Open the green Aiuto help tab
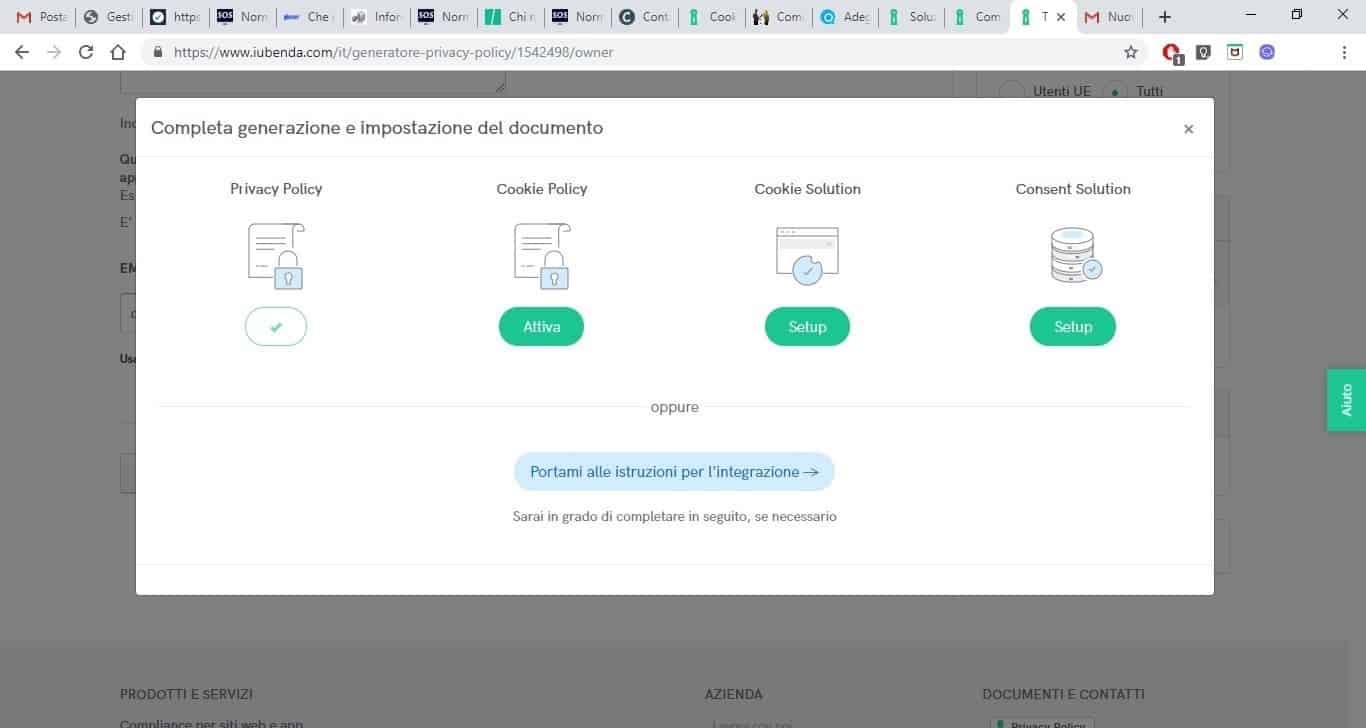The height and width of the screenshot is (728, 1366). tap(1346, 400)
